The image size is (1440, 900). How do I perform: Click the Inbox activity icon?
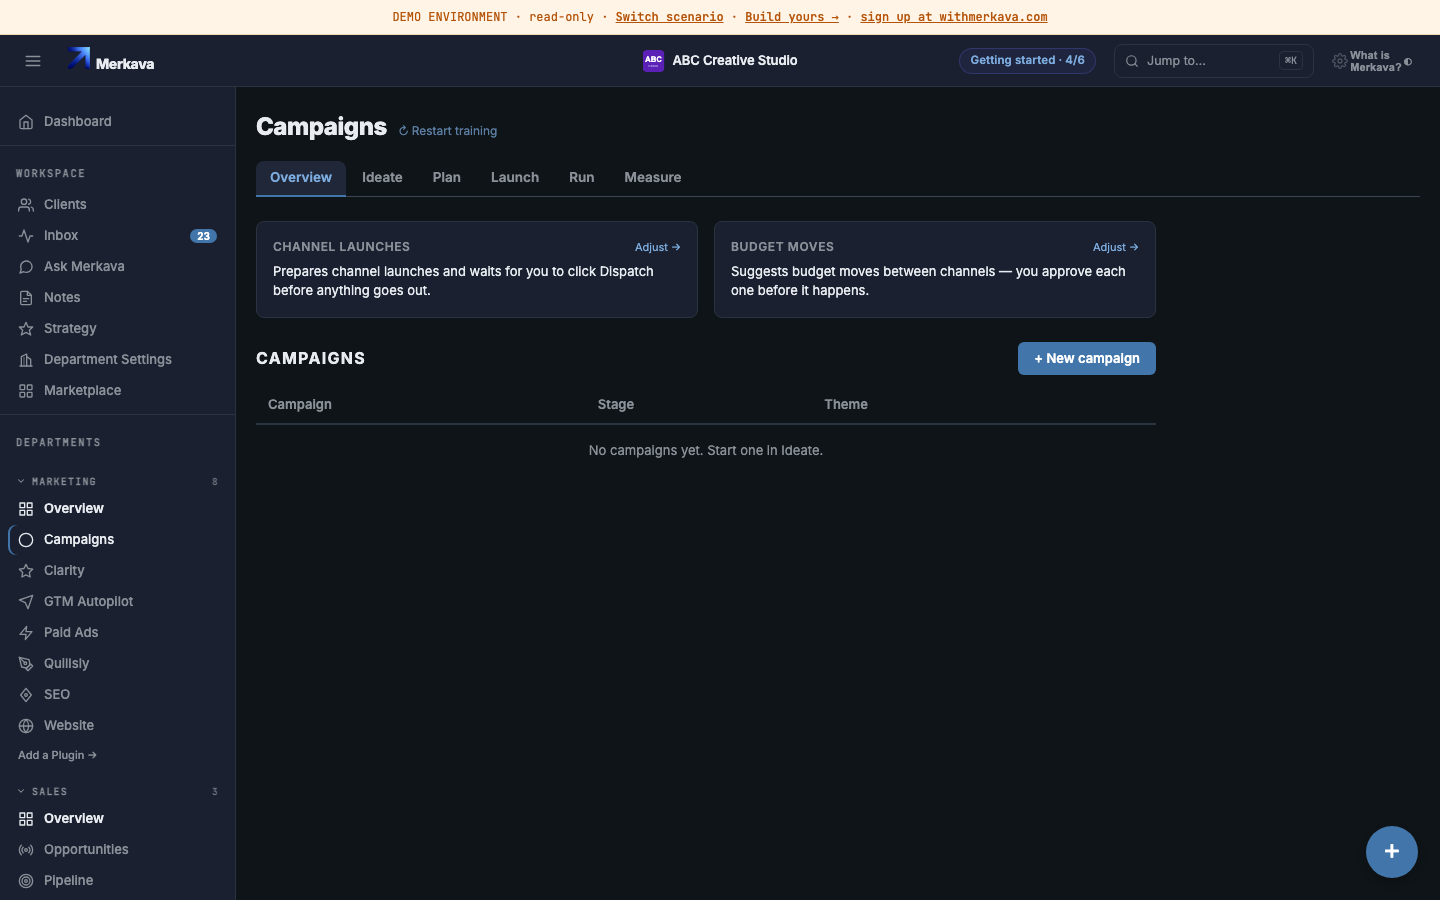click(26, 236)
